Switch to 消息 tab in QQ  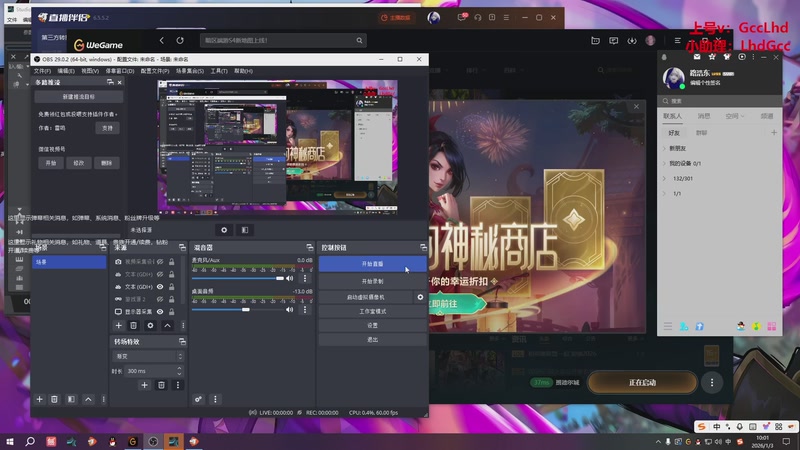(x=704, y=116)
